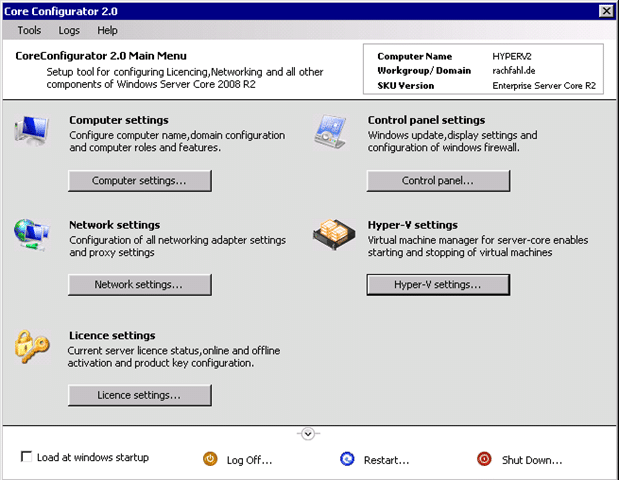Click the Computer settings monitor icon
This screenshot has height=480, width=619.
point(32,130)
